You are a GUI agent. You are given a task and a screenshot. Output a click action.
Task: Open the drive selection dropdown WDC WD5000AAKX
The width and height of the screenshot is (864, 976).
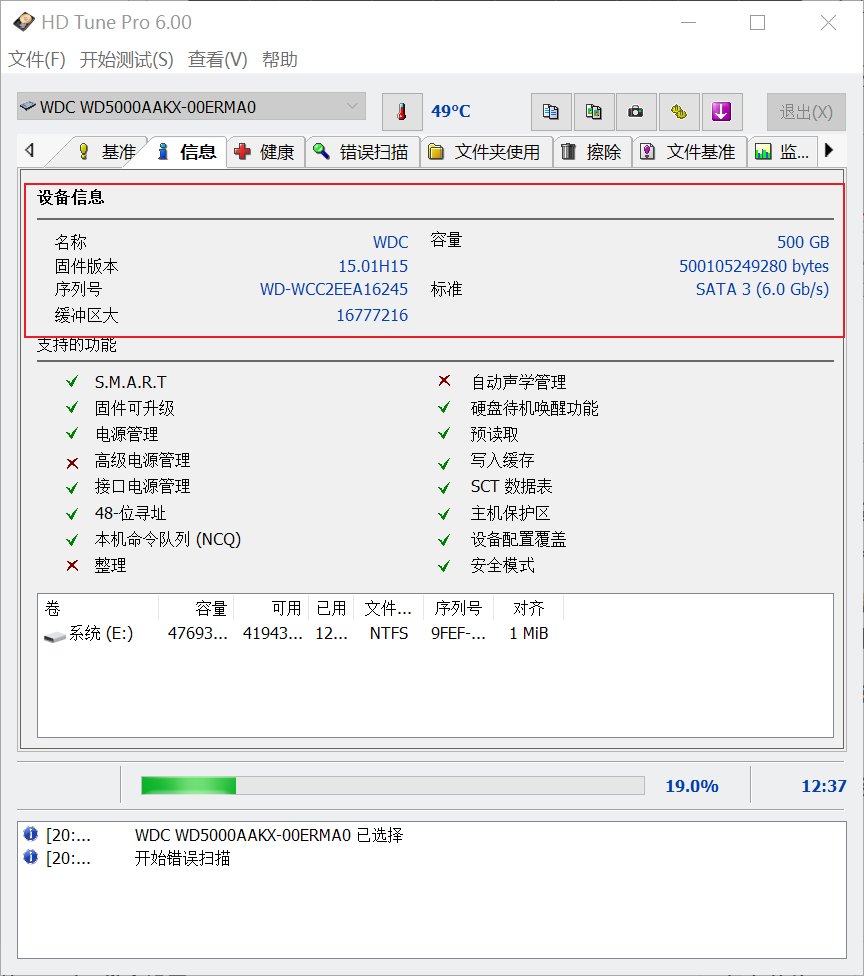191,106
